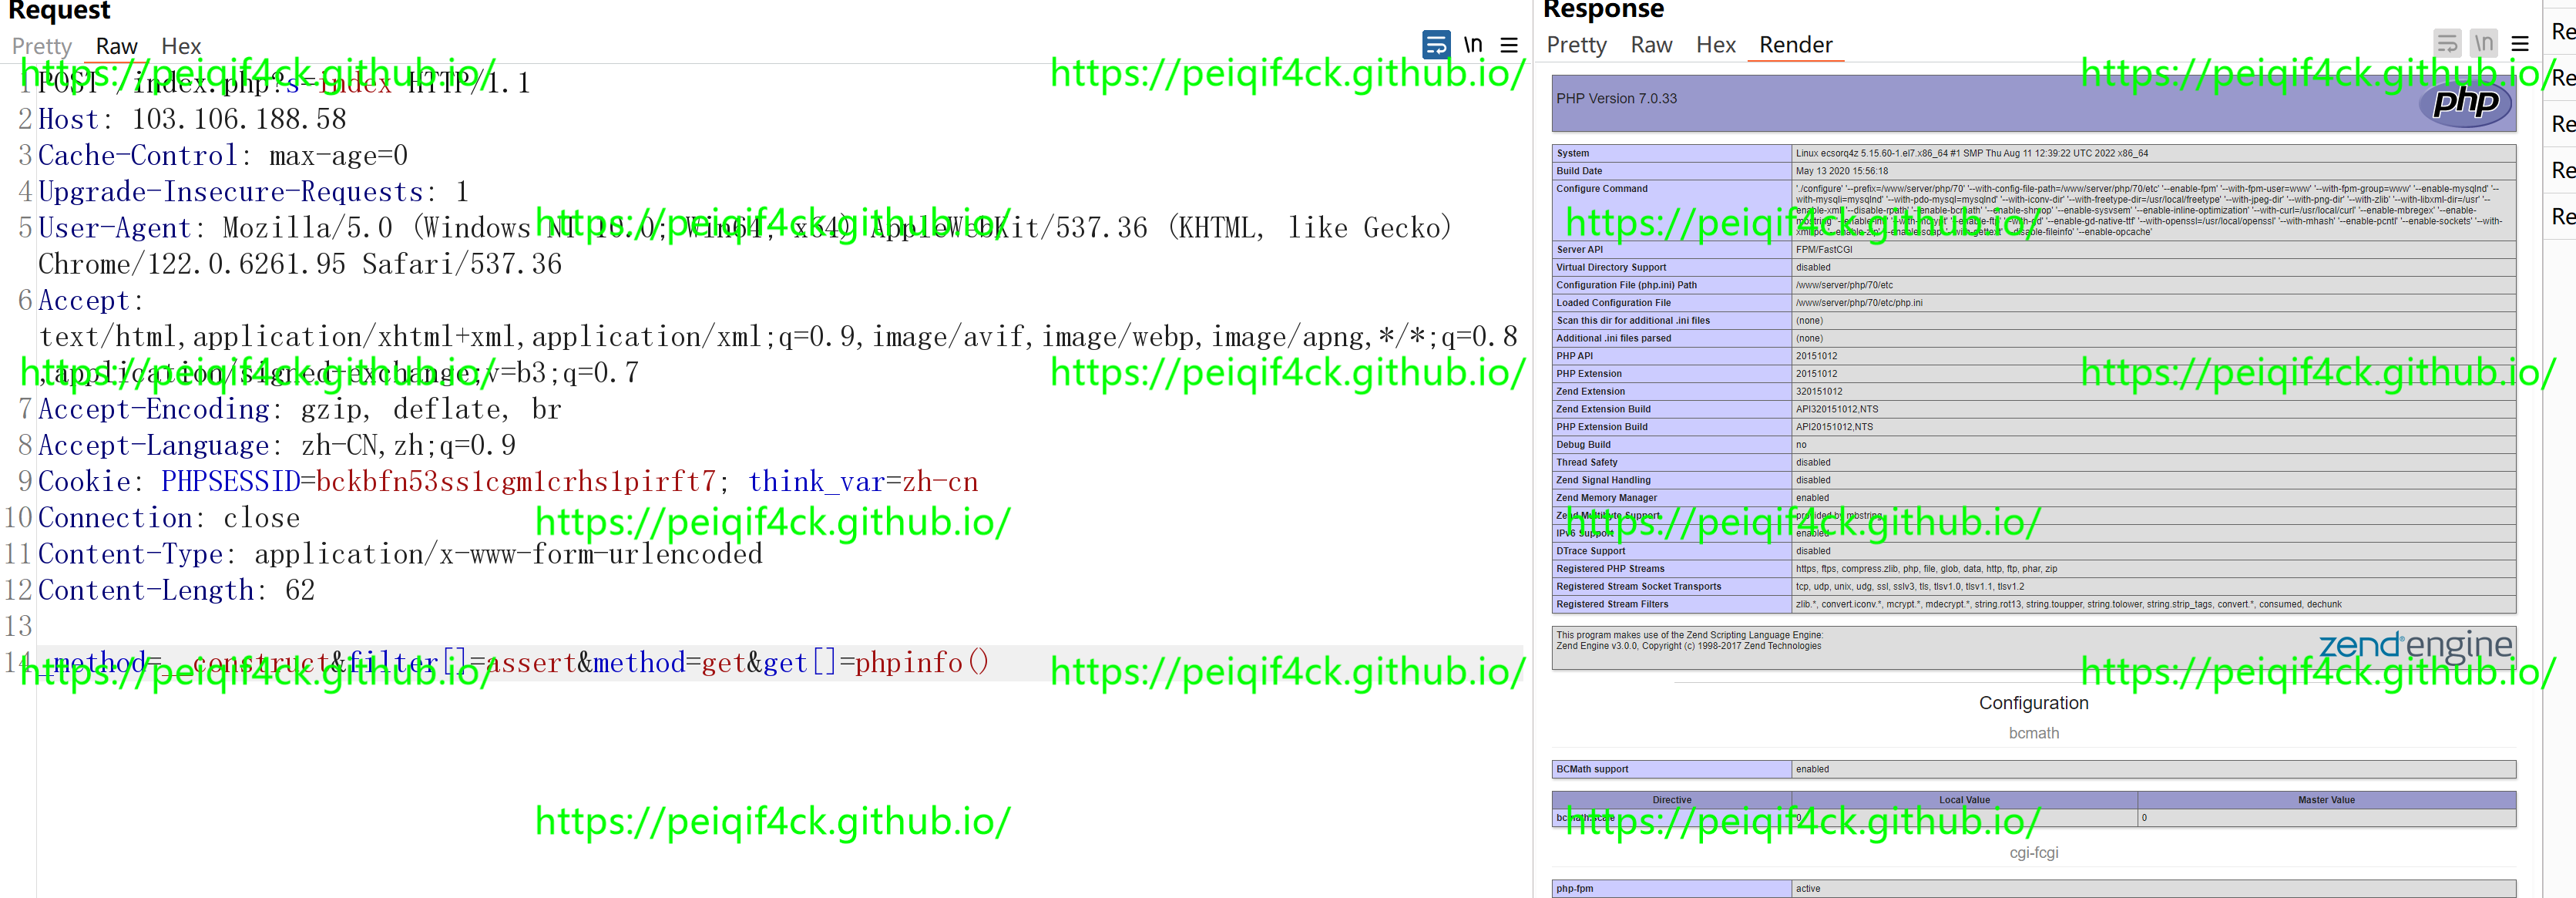The height and width of the screenshot is (898, 2576).
Task: Switch Response view to Raw tab
Action: (1651, 45)
